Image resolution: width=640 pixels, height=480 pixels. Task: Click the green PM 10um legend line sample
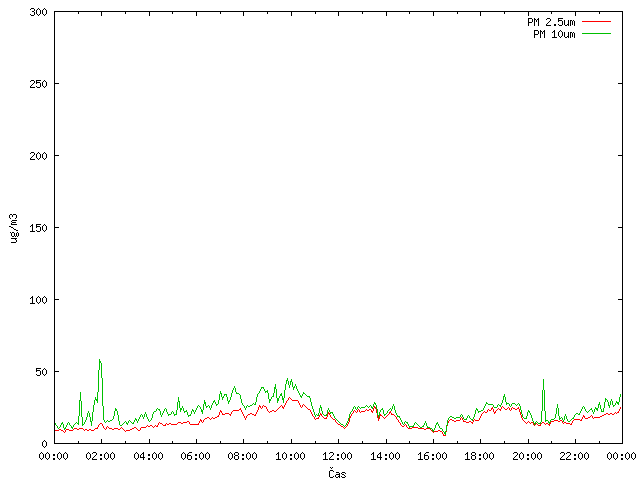click(596, 34)
